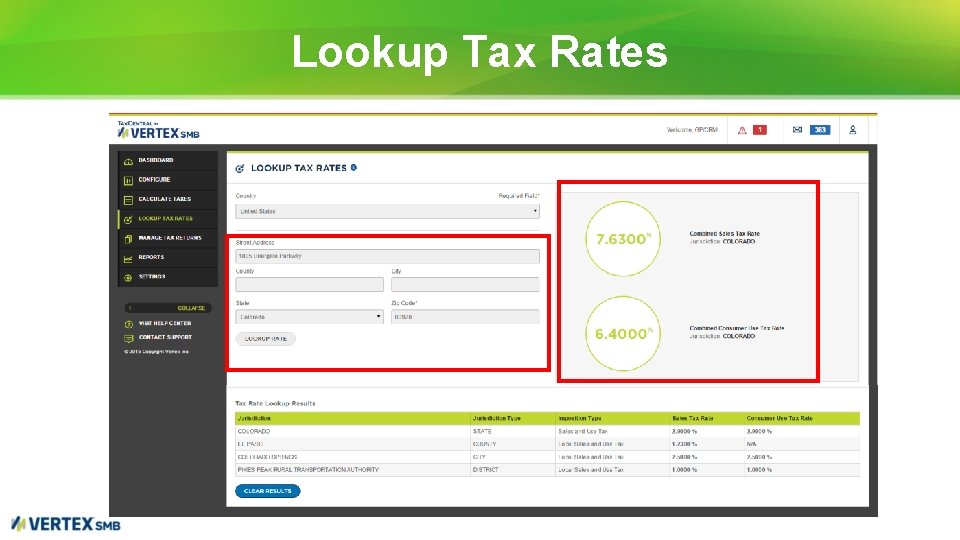This screenshot has height=540, width=960.
Task: Click the Welcome user text in header
Action: (692, 130)
